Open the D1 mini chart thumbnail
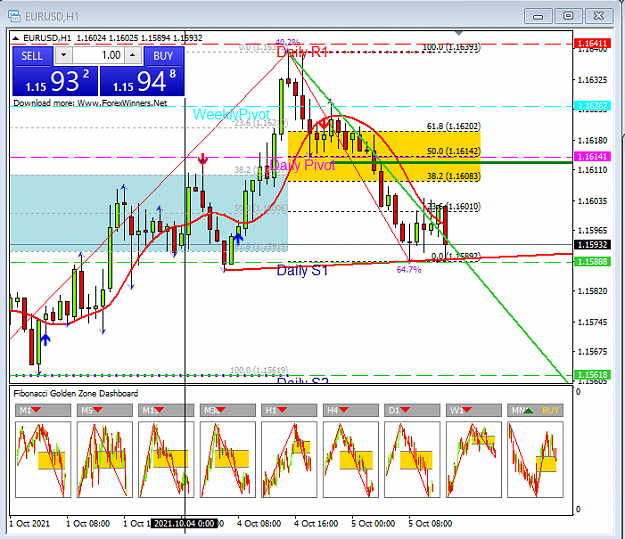Viewport: 625px width, 539px height. click(412, 459)
